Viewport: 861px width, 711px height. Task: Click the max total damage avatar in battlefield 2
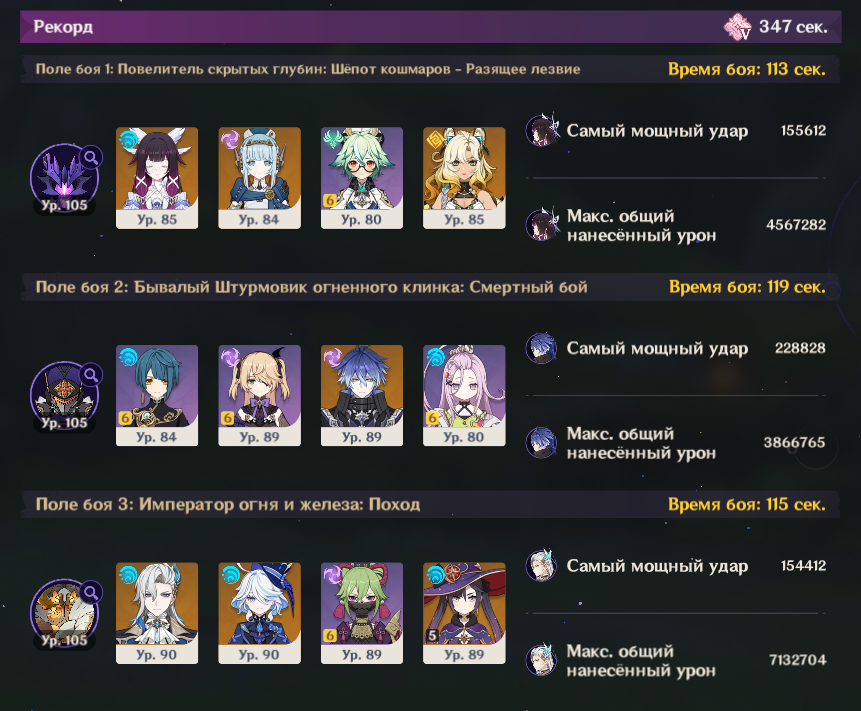(x=542, y=443)
